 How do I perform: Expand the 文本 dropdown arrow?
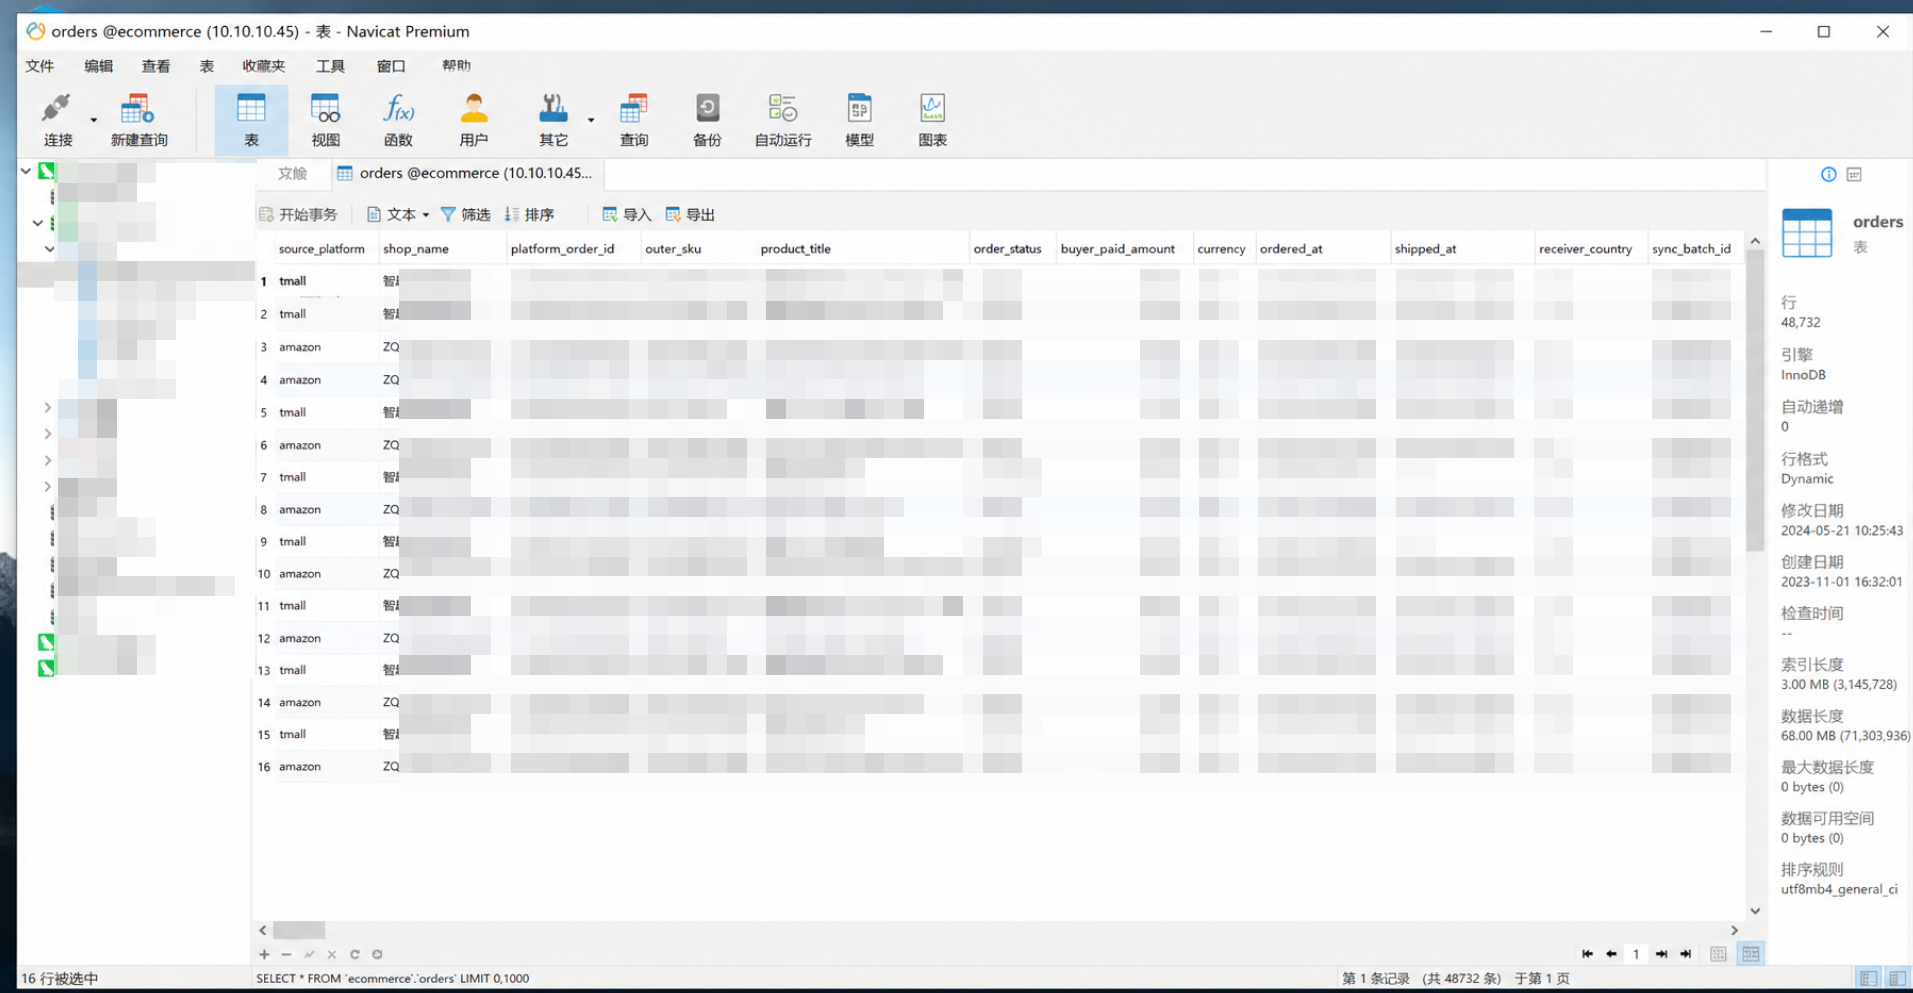tap(426, 215)
